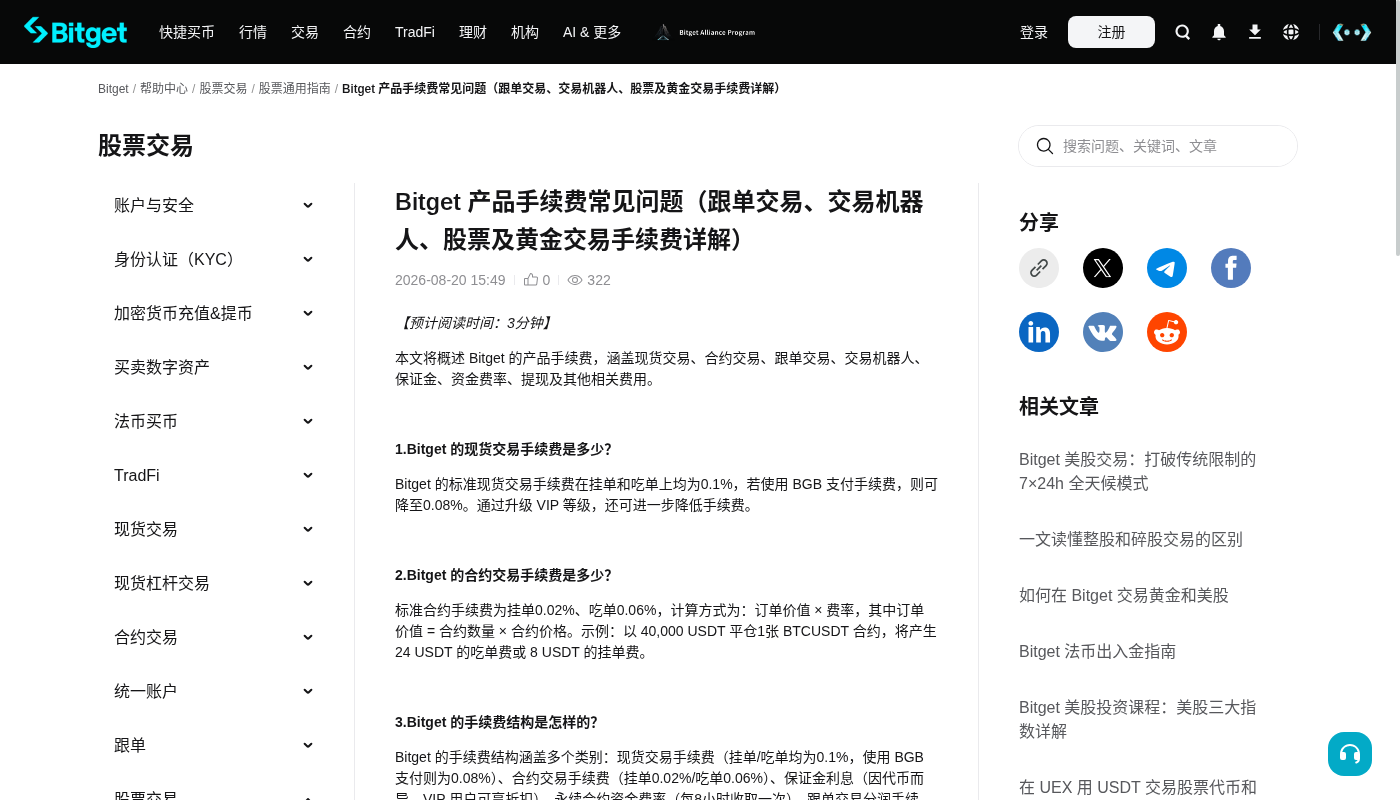This screenshot has height=800, width=1400.
Task: Open article 一文读懂整股和碎股交易的区别
Action: click(1131, 539)
